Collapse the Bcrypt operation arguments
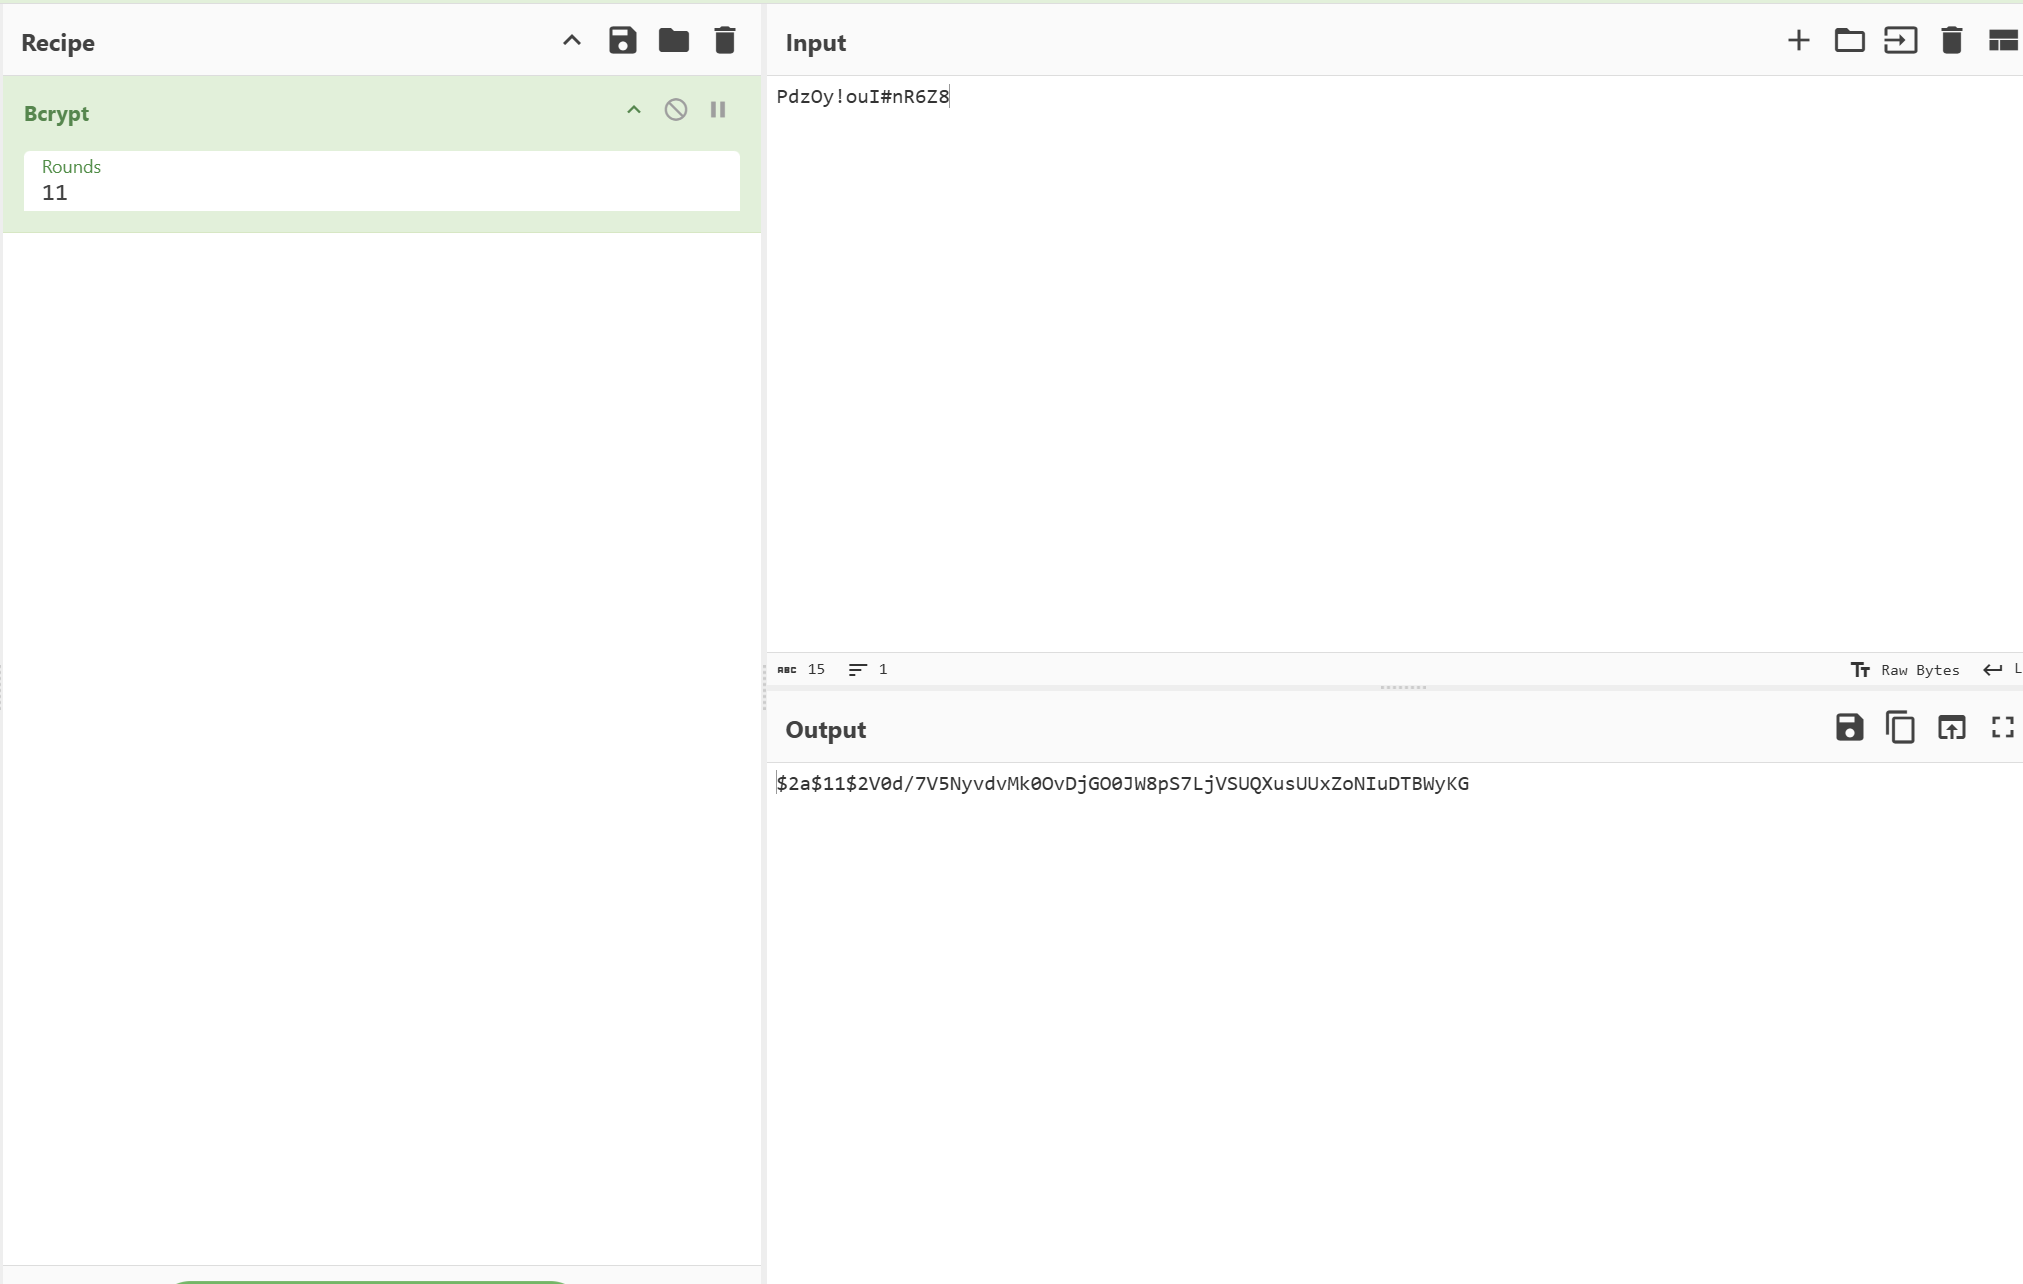This screenshot has height=1284, width=2023. [x=634, y=110]
